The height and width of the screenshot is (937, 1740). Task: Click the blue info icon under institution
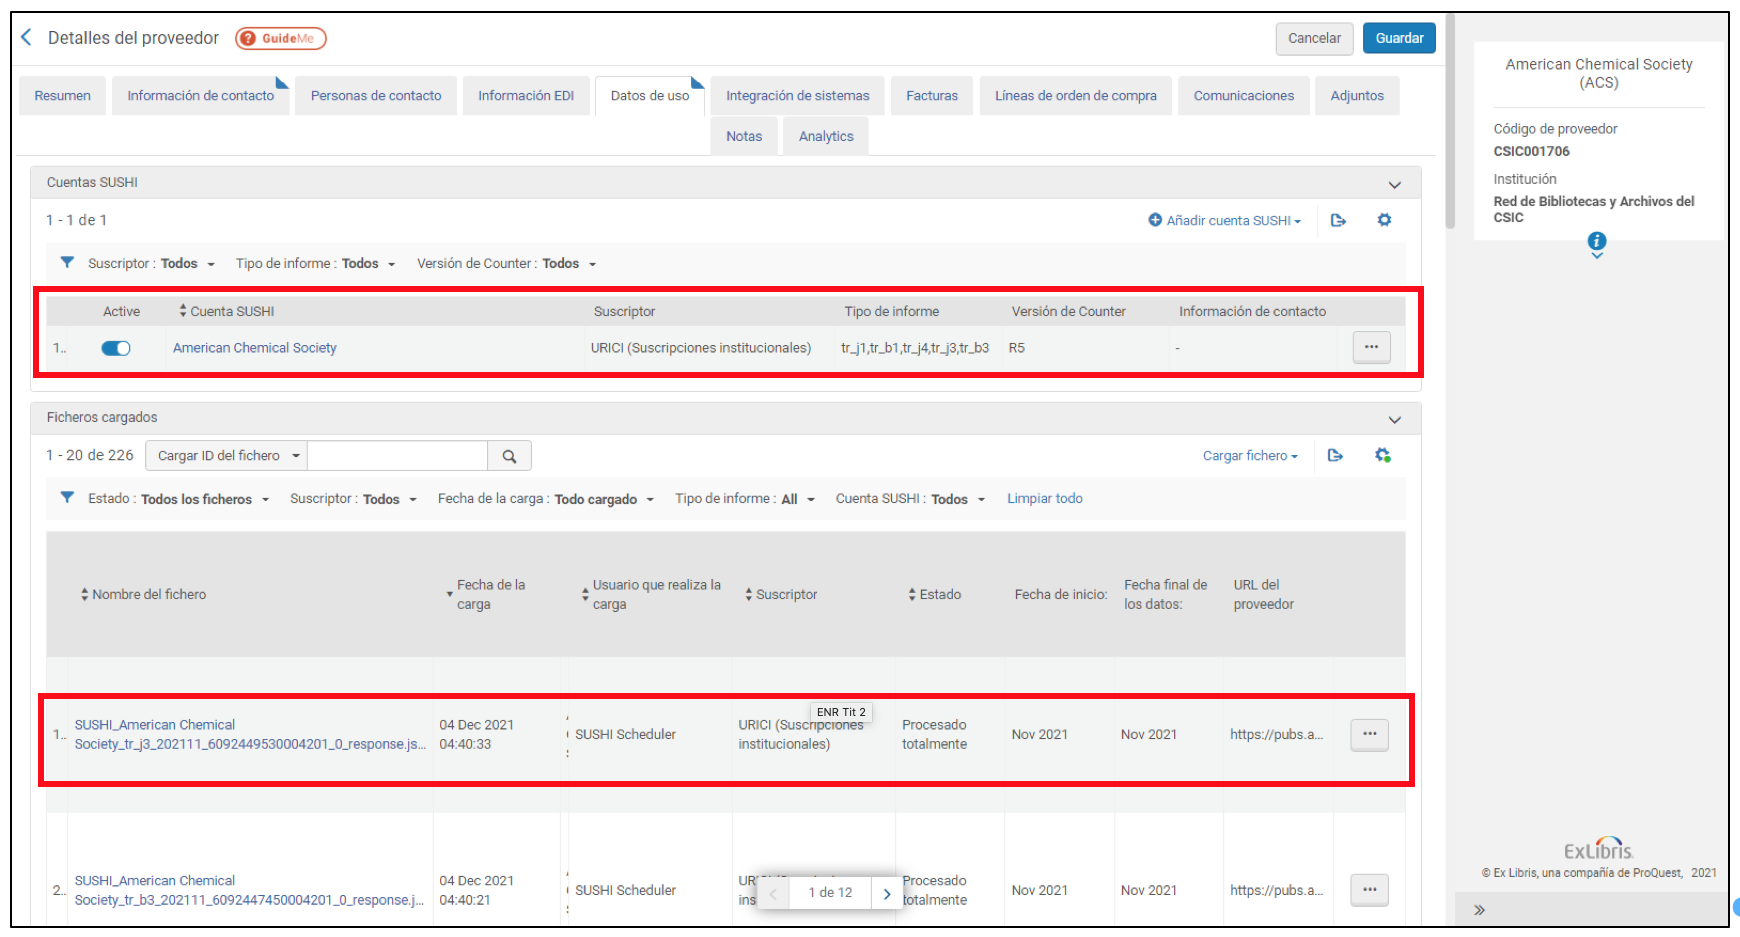1597,241
